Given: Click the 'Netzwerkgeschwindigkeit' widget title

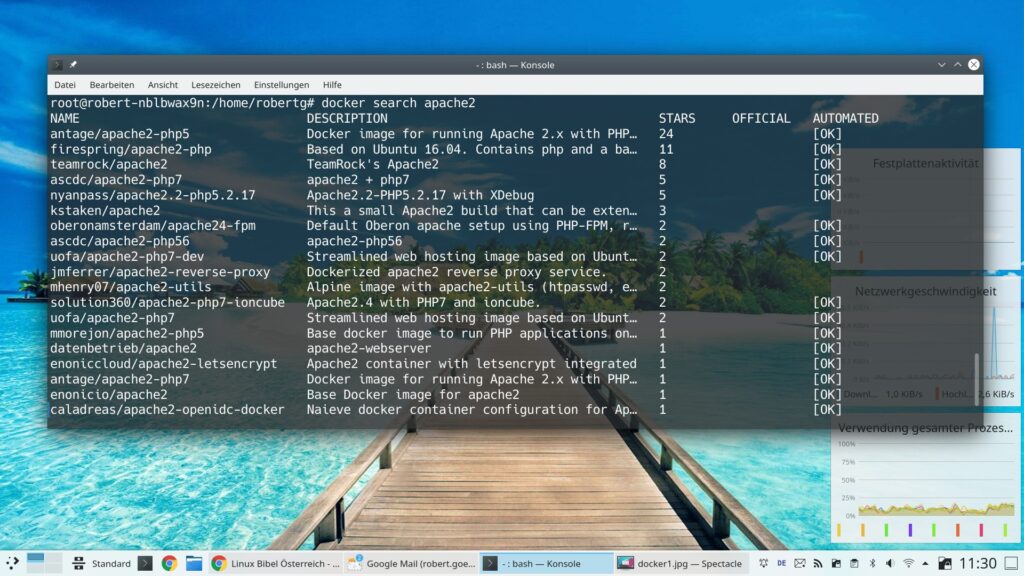Looking at the screenshot, I should 925,291.
